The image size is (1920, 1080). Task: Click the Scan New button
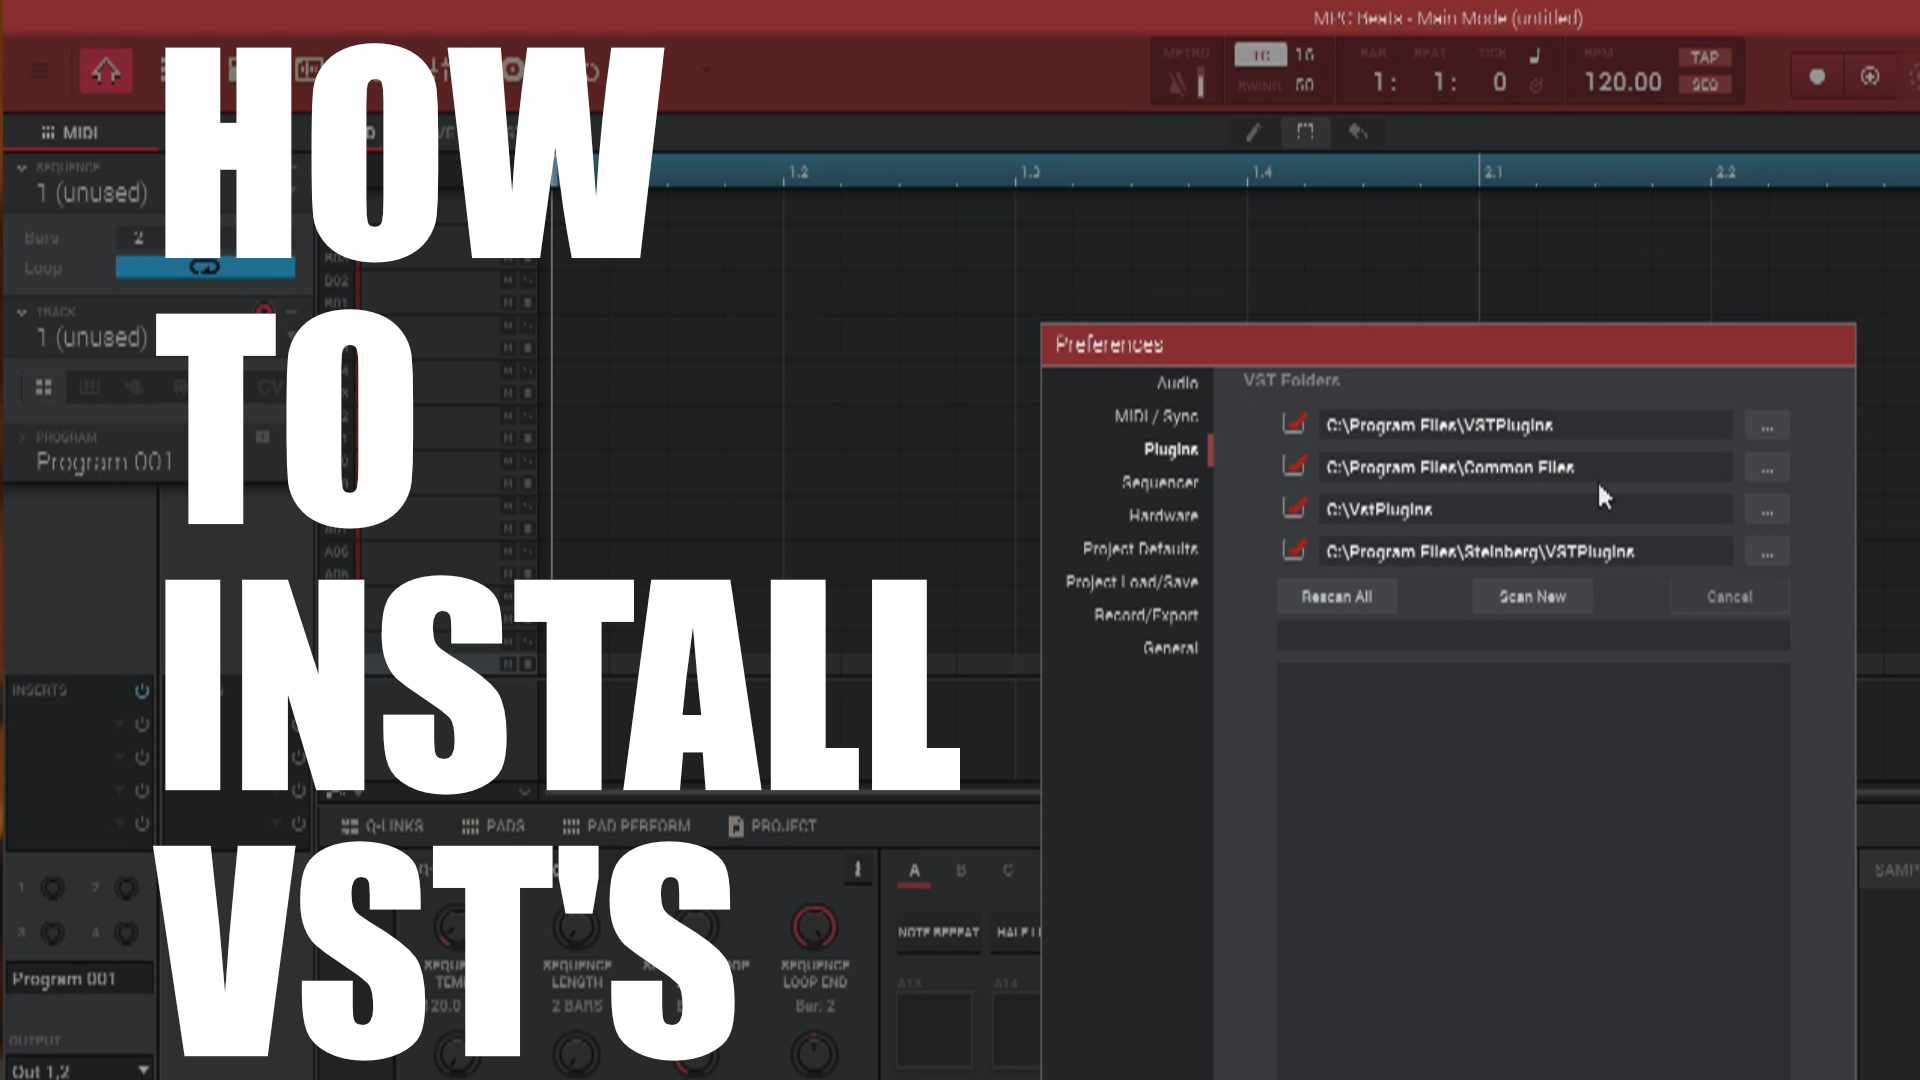1532,596
